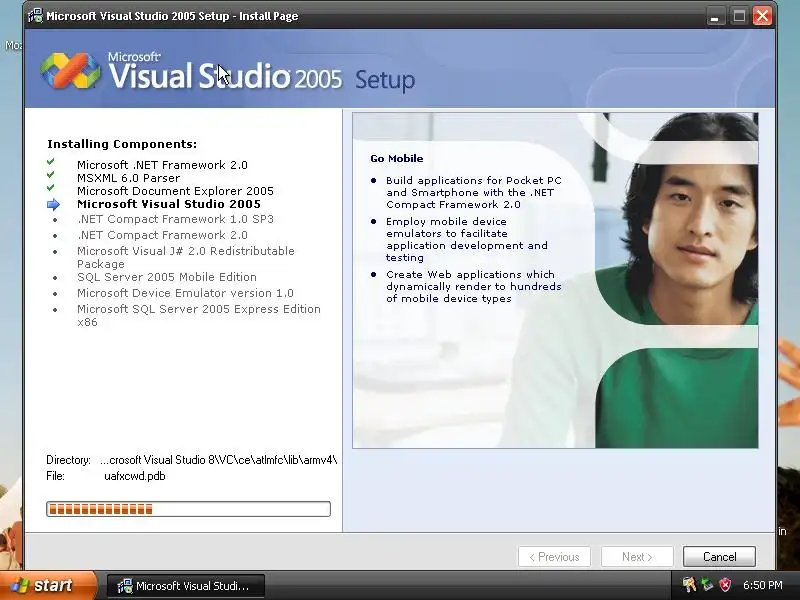Click the mobile device emulators bullet text

point(466,239)
